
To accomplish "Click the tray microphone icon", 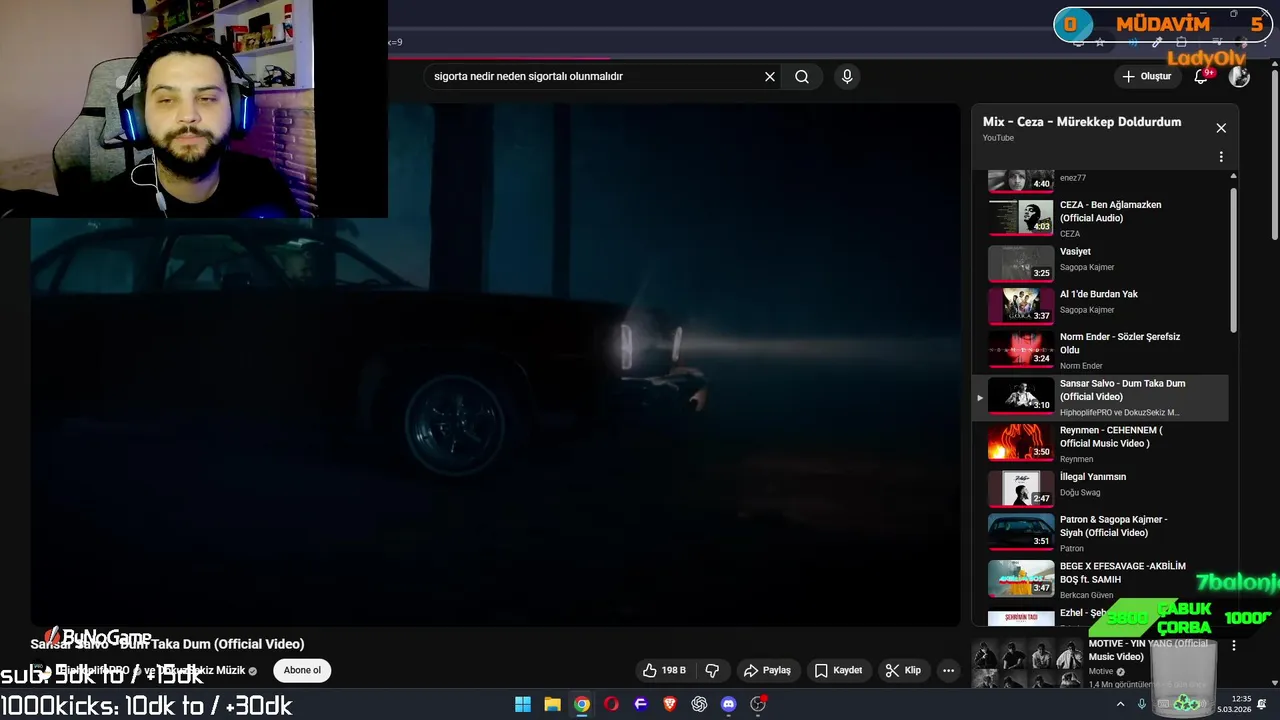I will pyautogui.click(x=1142, y=704).
